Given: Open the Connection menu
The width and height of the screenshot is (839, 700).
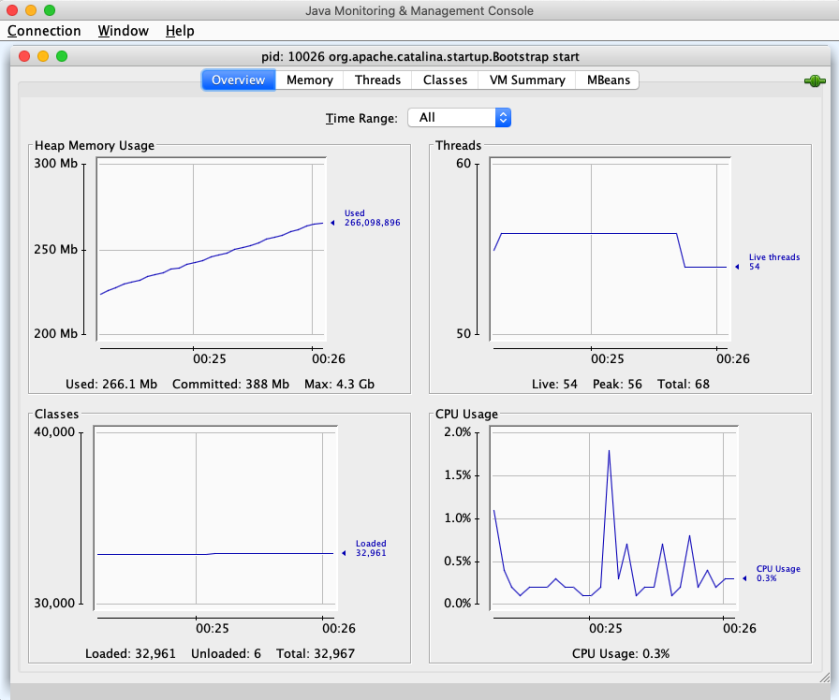Looking at the screenshot, I should coord(44,31).
